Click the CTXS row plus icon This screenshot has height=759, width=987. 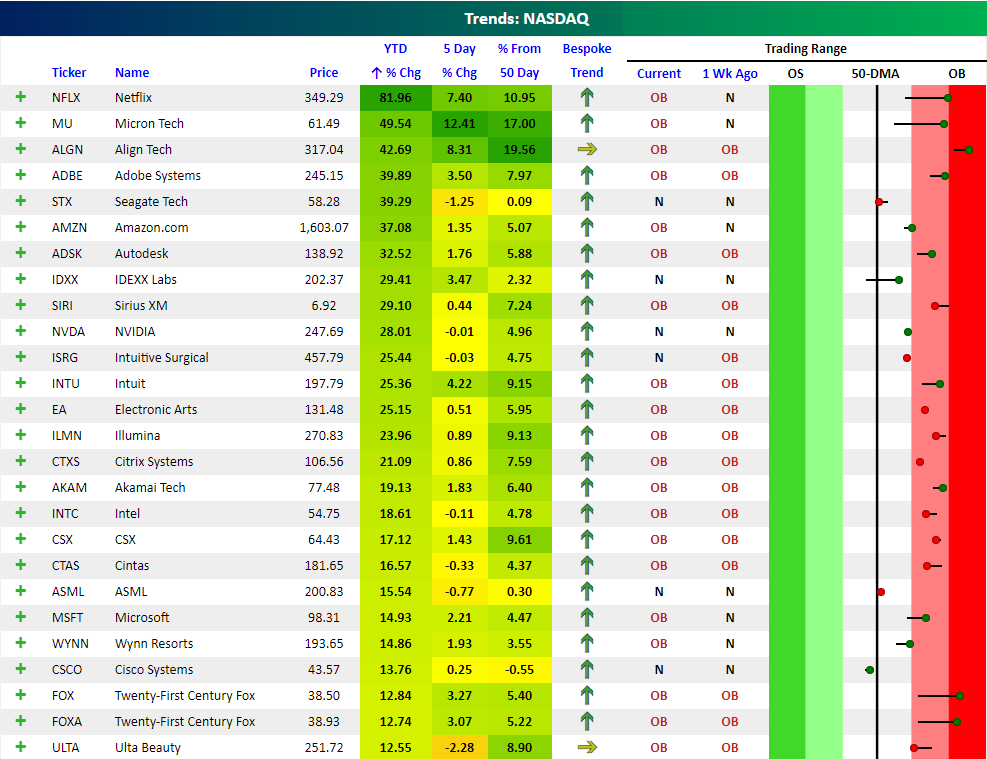[21, 461]
